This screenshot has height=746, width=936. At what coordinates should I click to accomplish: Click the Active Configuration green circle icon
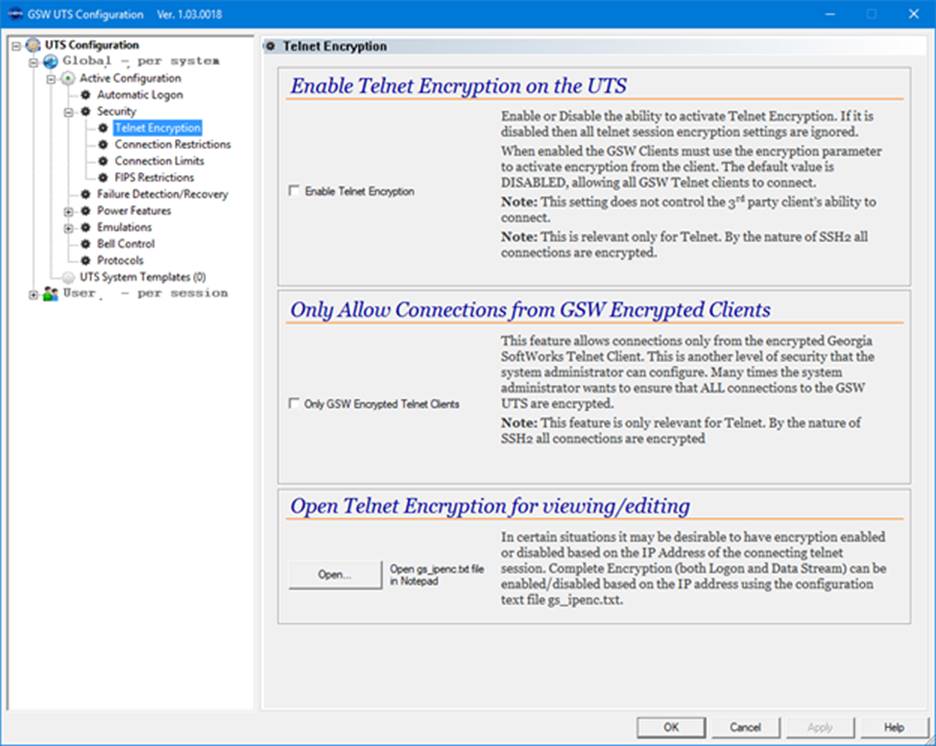(68, 78)
